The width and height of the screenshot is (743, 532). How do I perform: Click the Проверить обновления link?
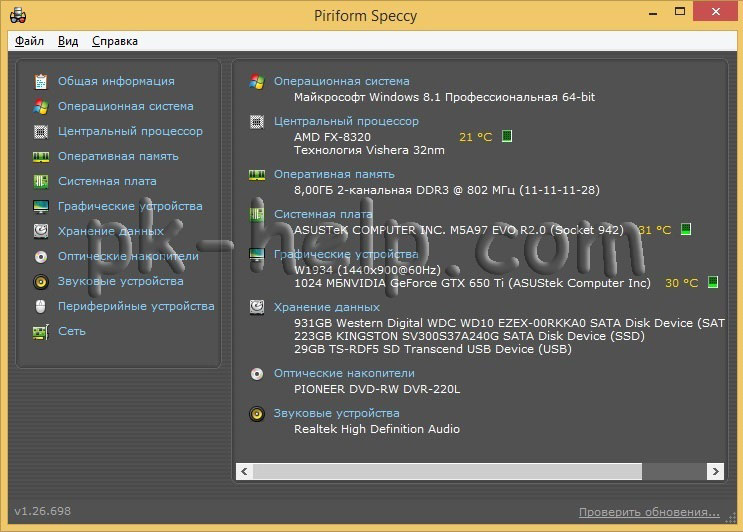click(649, 512)
